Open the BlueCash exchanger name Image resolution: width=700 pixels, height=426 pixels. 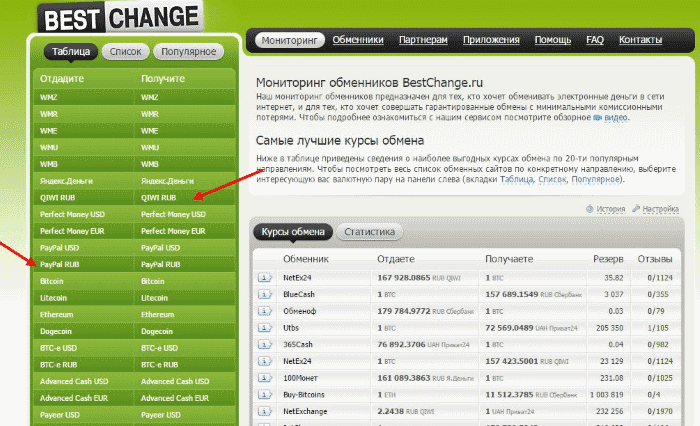coord(299,295)
